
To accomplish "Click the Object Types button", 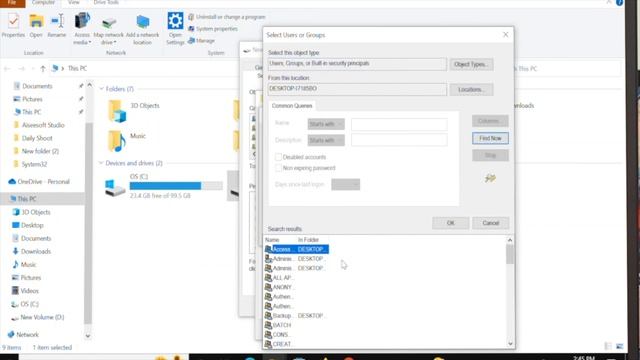I will click(x=471, y=64).
